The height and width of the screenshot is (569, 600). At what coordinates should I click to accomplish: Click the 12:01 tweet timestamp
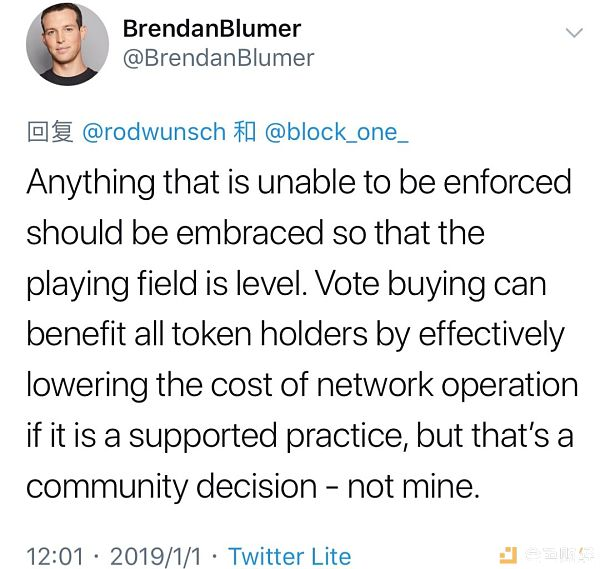[x=55, y=556]
